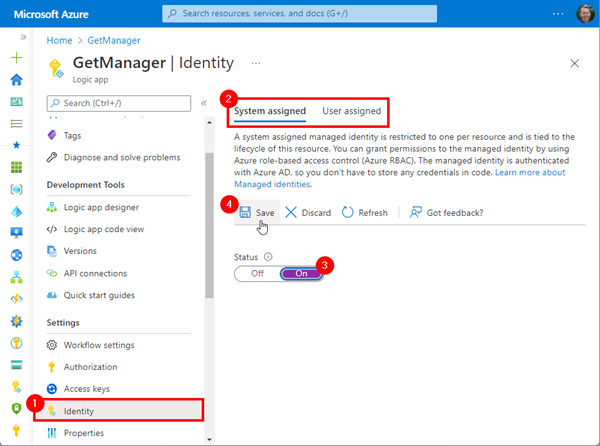Click the Create a resource plus icon

coord(16,58)
